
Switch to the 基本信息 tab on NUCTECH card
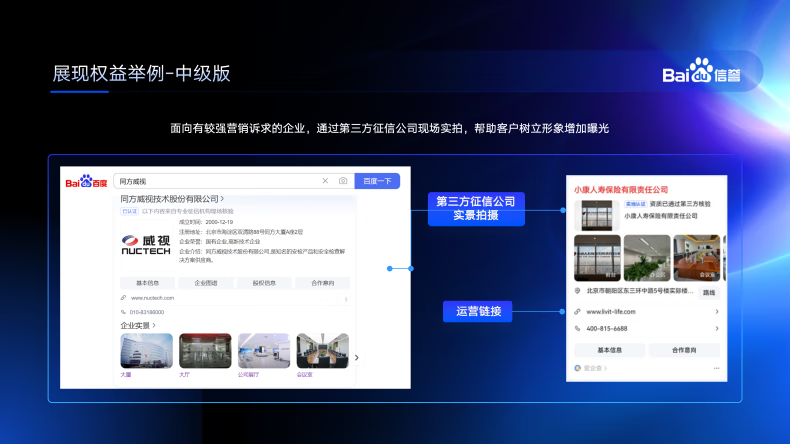(x=147, y=283)
